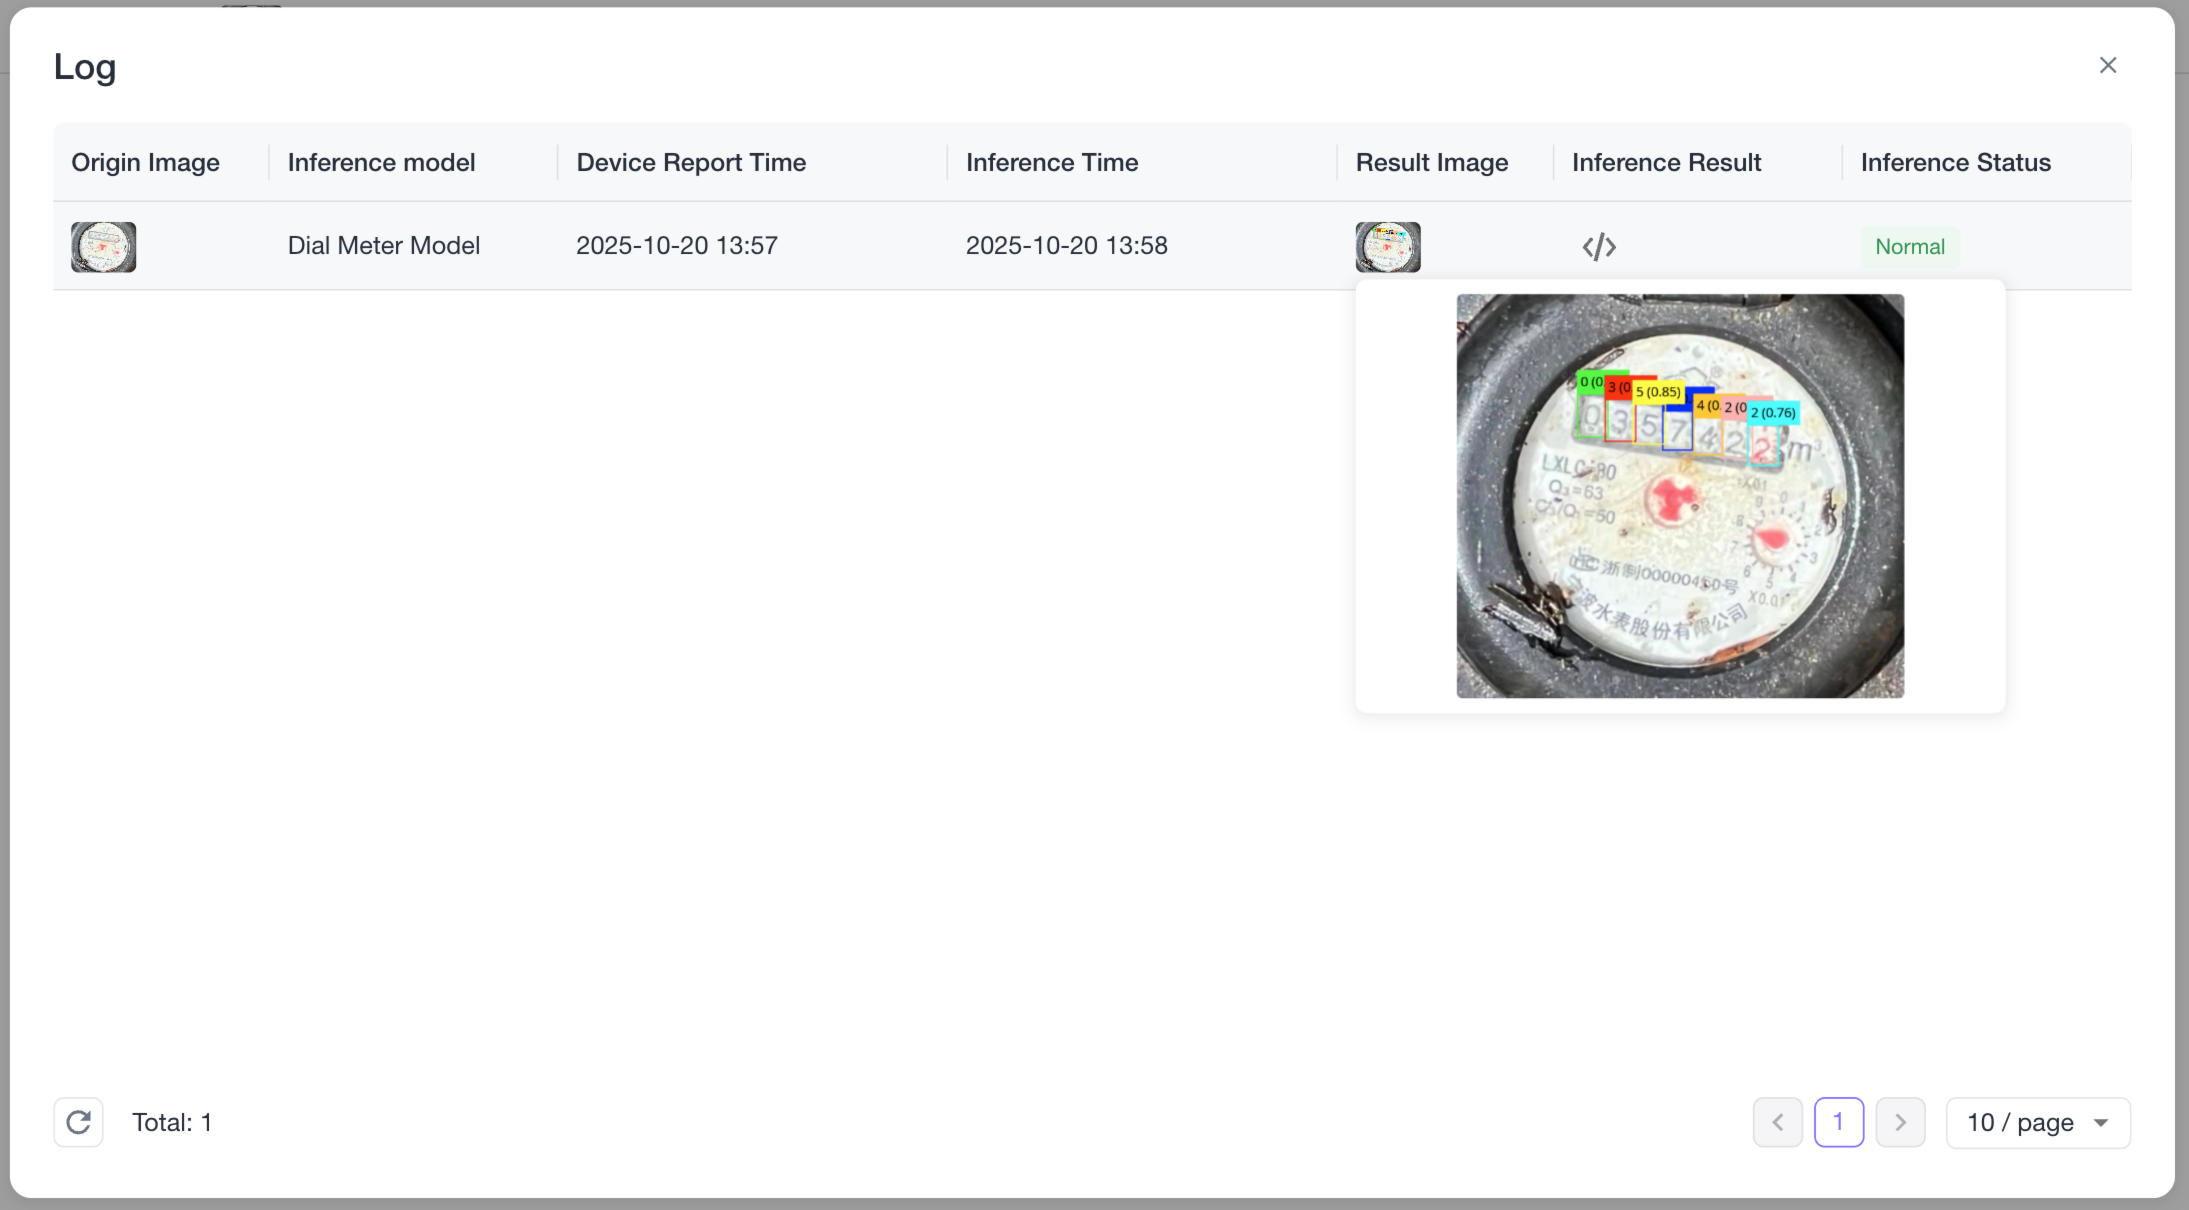Image resolution: width=2189 pixels, height=1210 pixels.
Task: Click the right chevron in pagination
Action: [1900, 1122]
